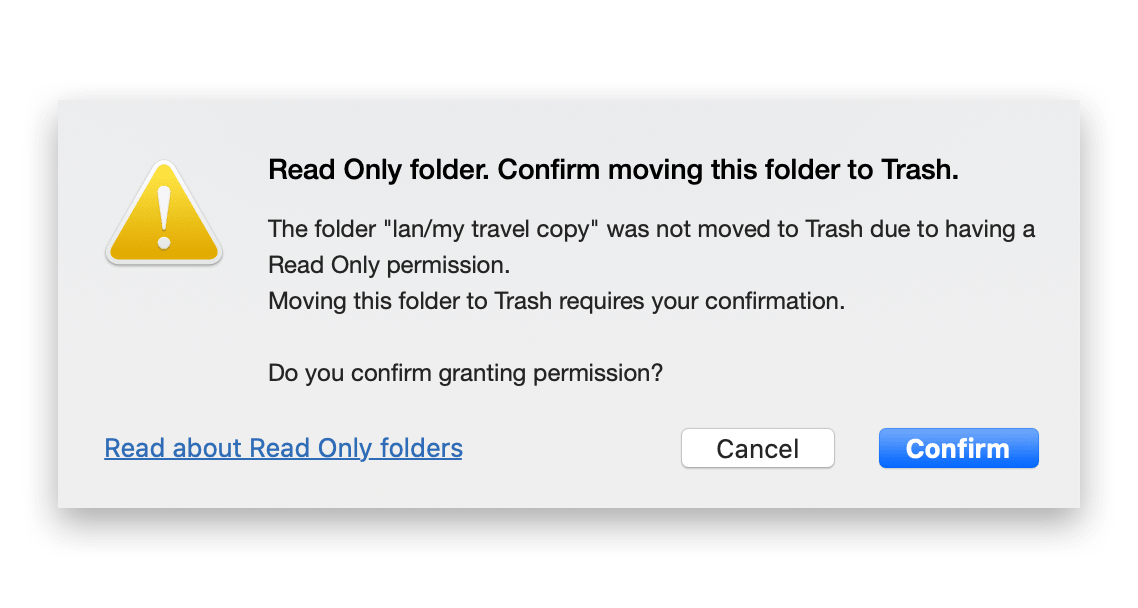The width and height of the screenshot is (1138, 608).
Task: Click the yellow warning triangle icon
Action: (164, 213)
